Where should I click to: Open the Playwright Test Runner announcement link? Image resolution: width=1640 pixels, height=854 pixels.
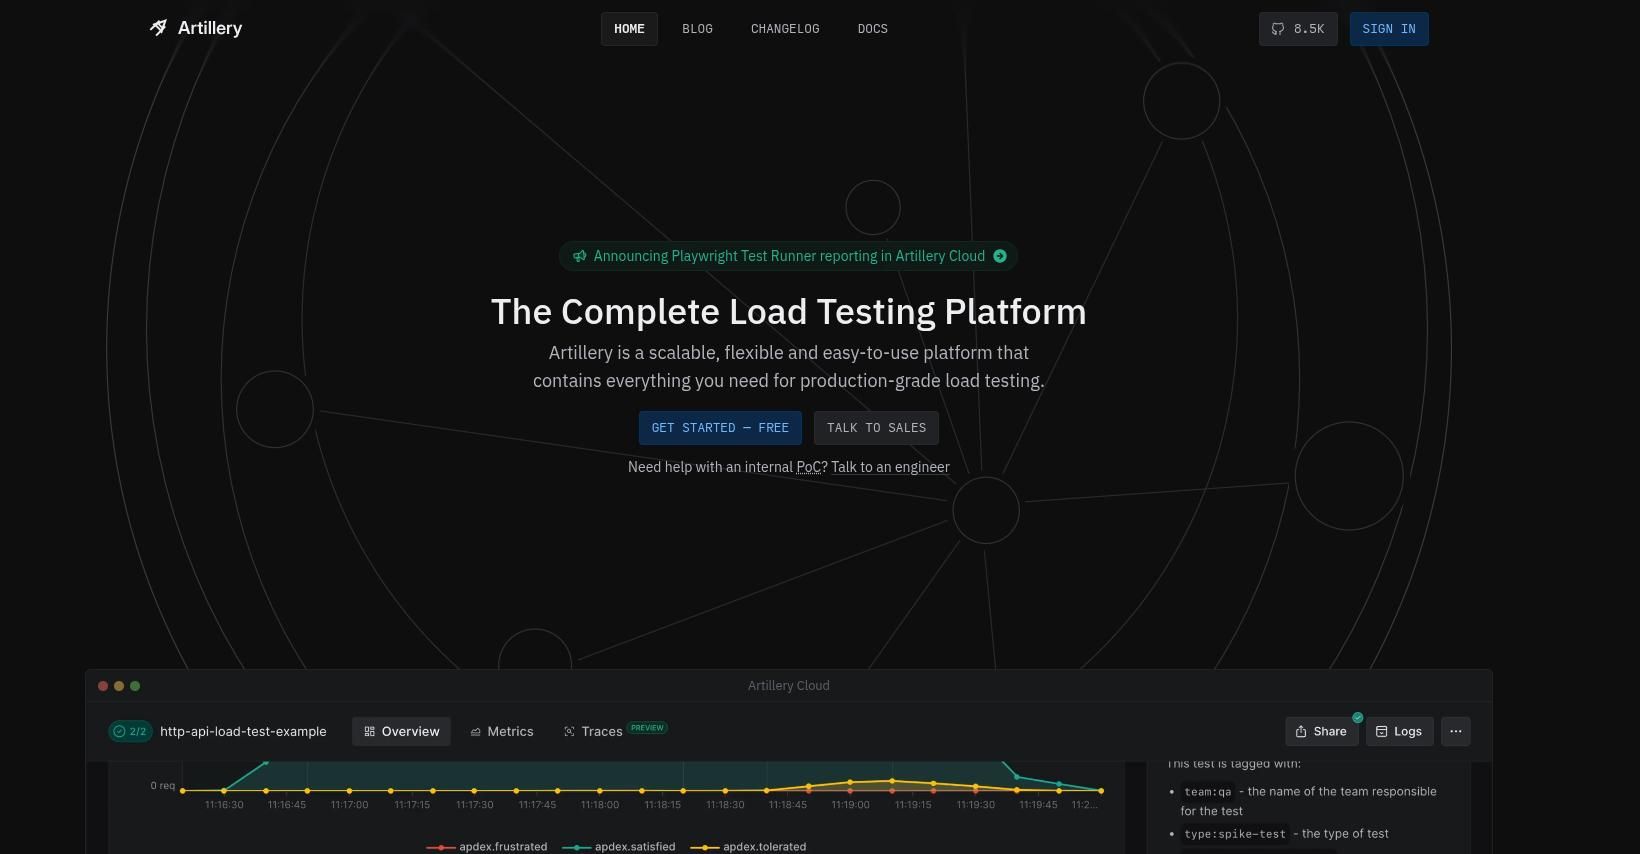click(x=788, y=256)
